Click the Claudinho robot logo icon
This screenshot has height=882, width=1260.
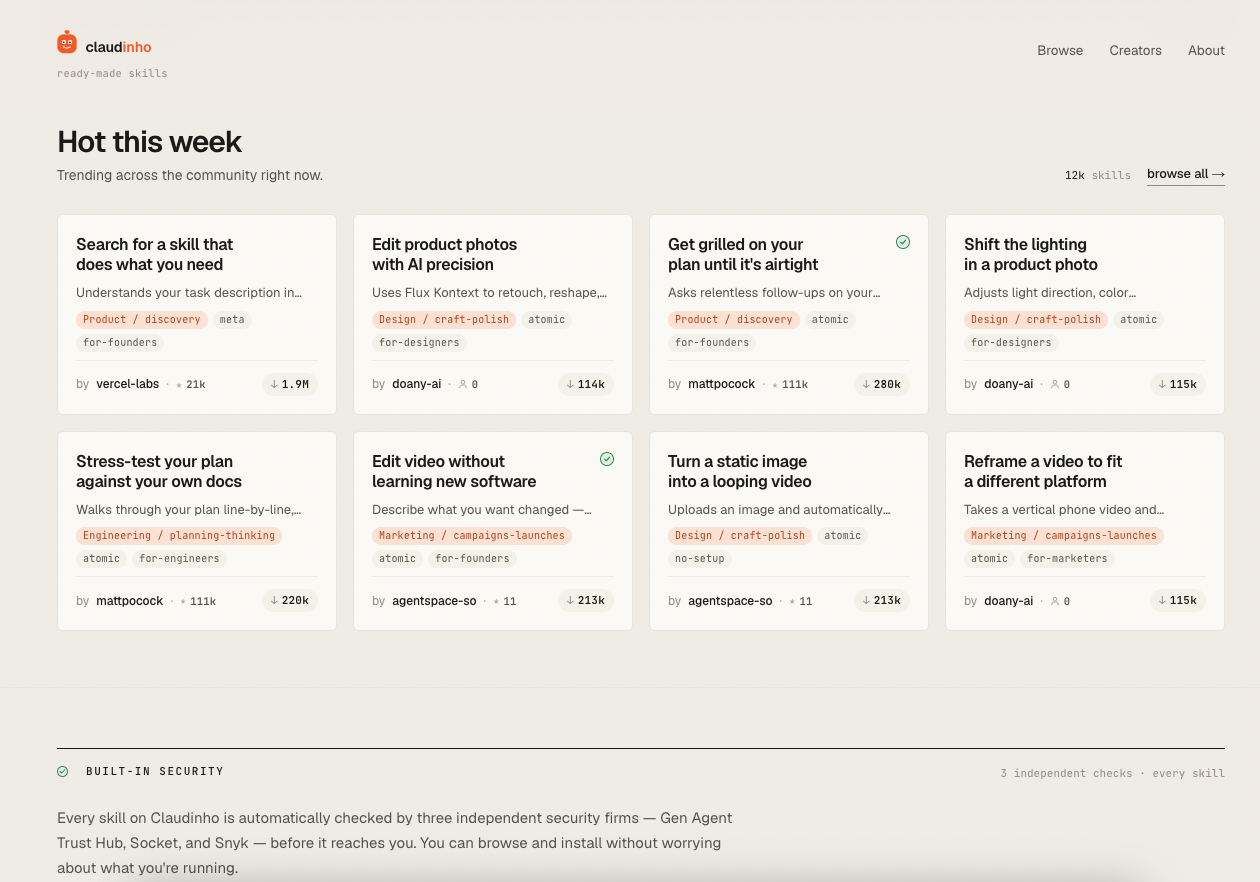[x=67, y=42]
